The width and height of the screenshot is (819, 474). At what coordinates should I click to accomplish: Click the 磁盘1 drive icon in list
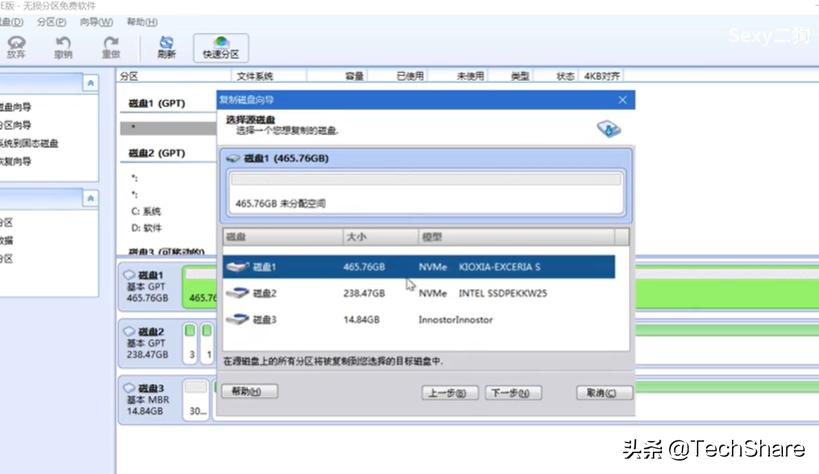[237, 267]
